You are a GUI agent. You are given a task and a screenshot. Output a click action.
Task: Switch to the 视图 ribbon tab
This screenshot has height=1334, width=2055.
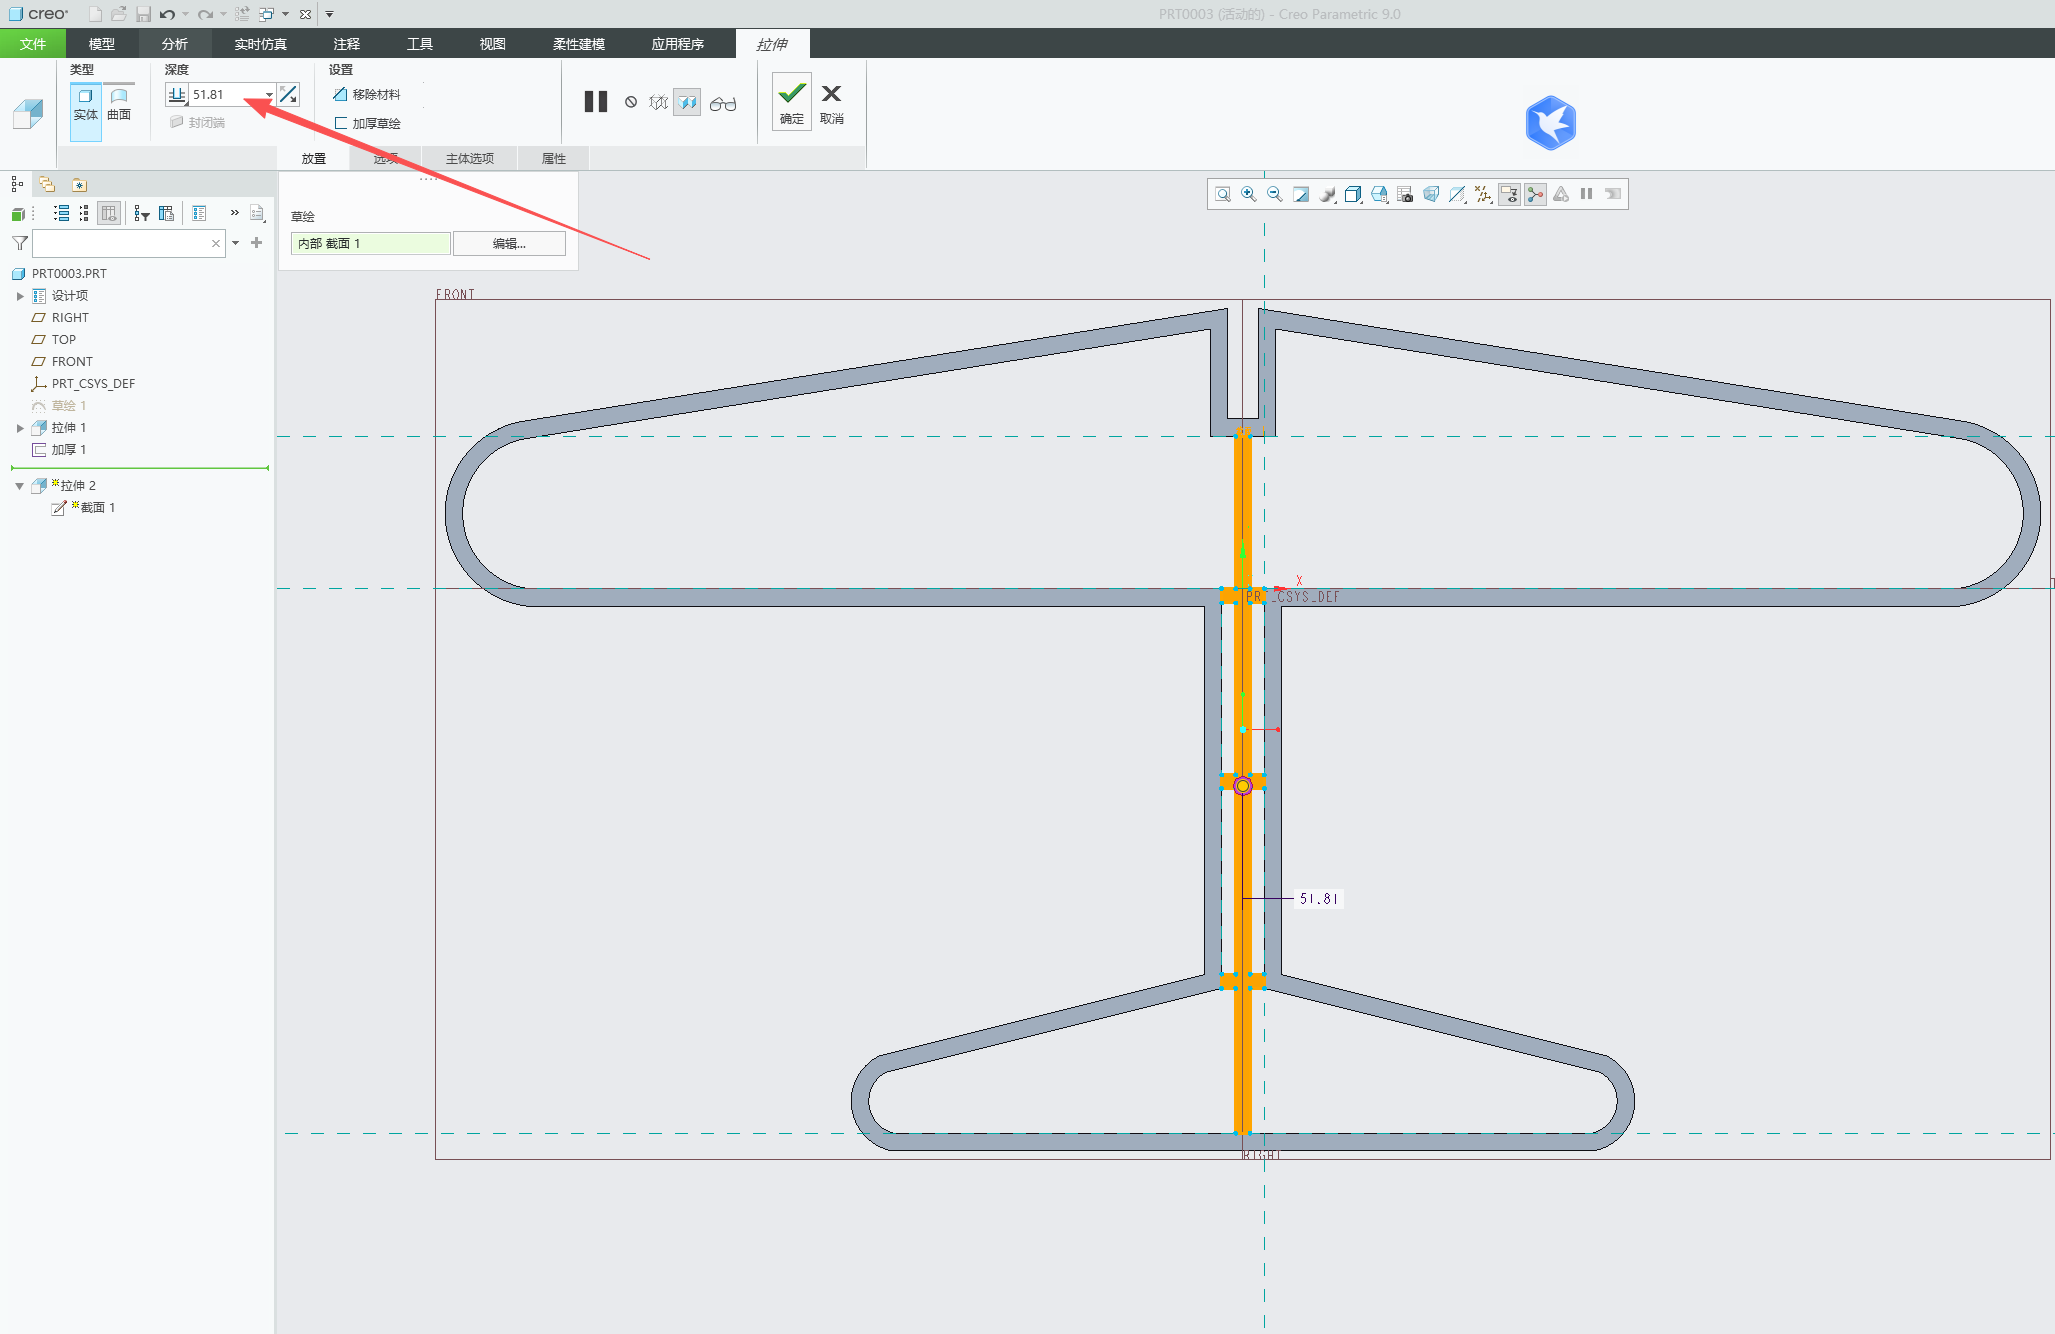coord(493,44)
